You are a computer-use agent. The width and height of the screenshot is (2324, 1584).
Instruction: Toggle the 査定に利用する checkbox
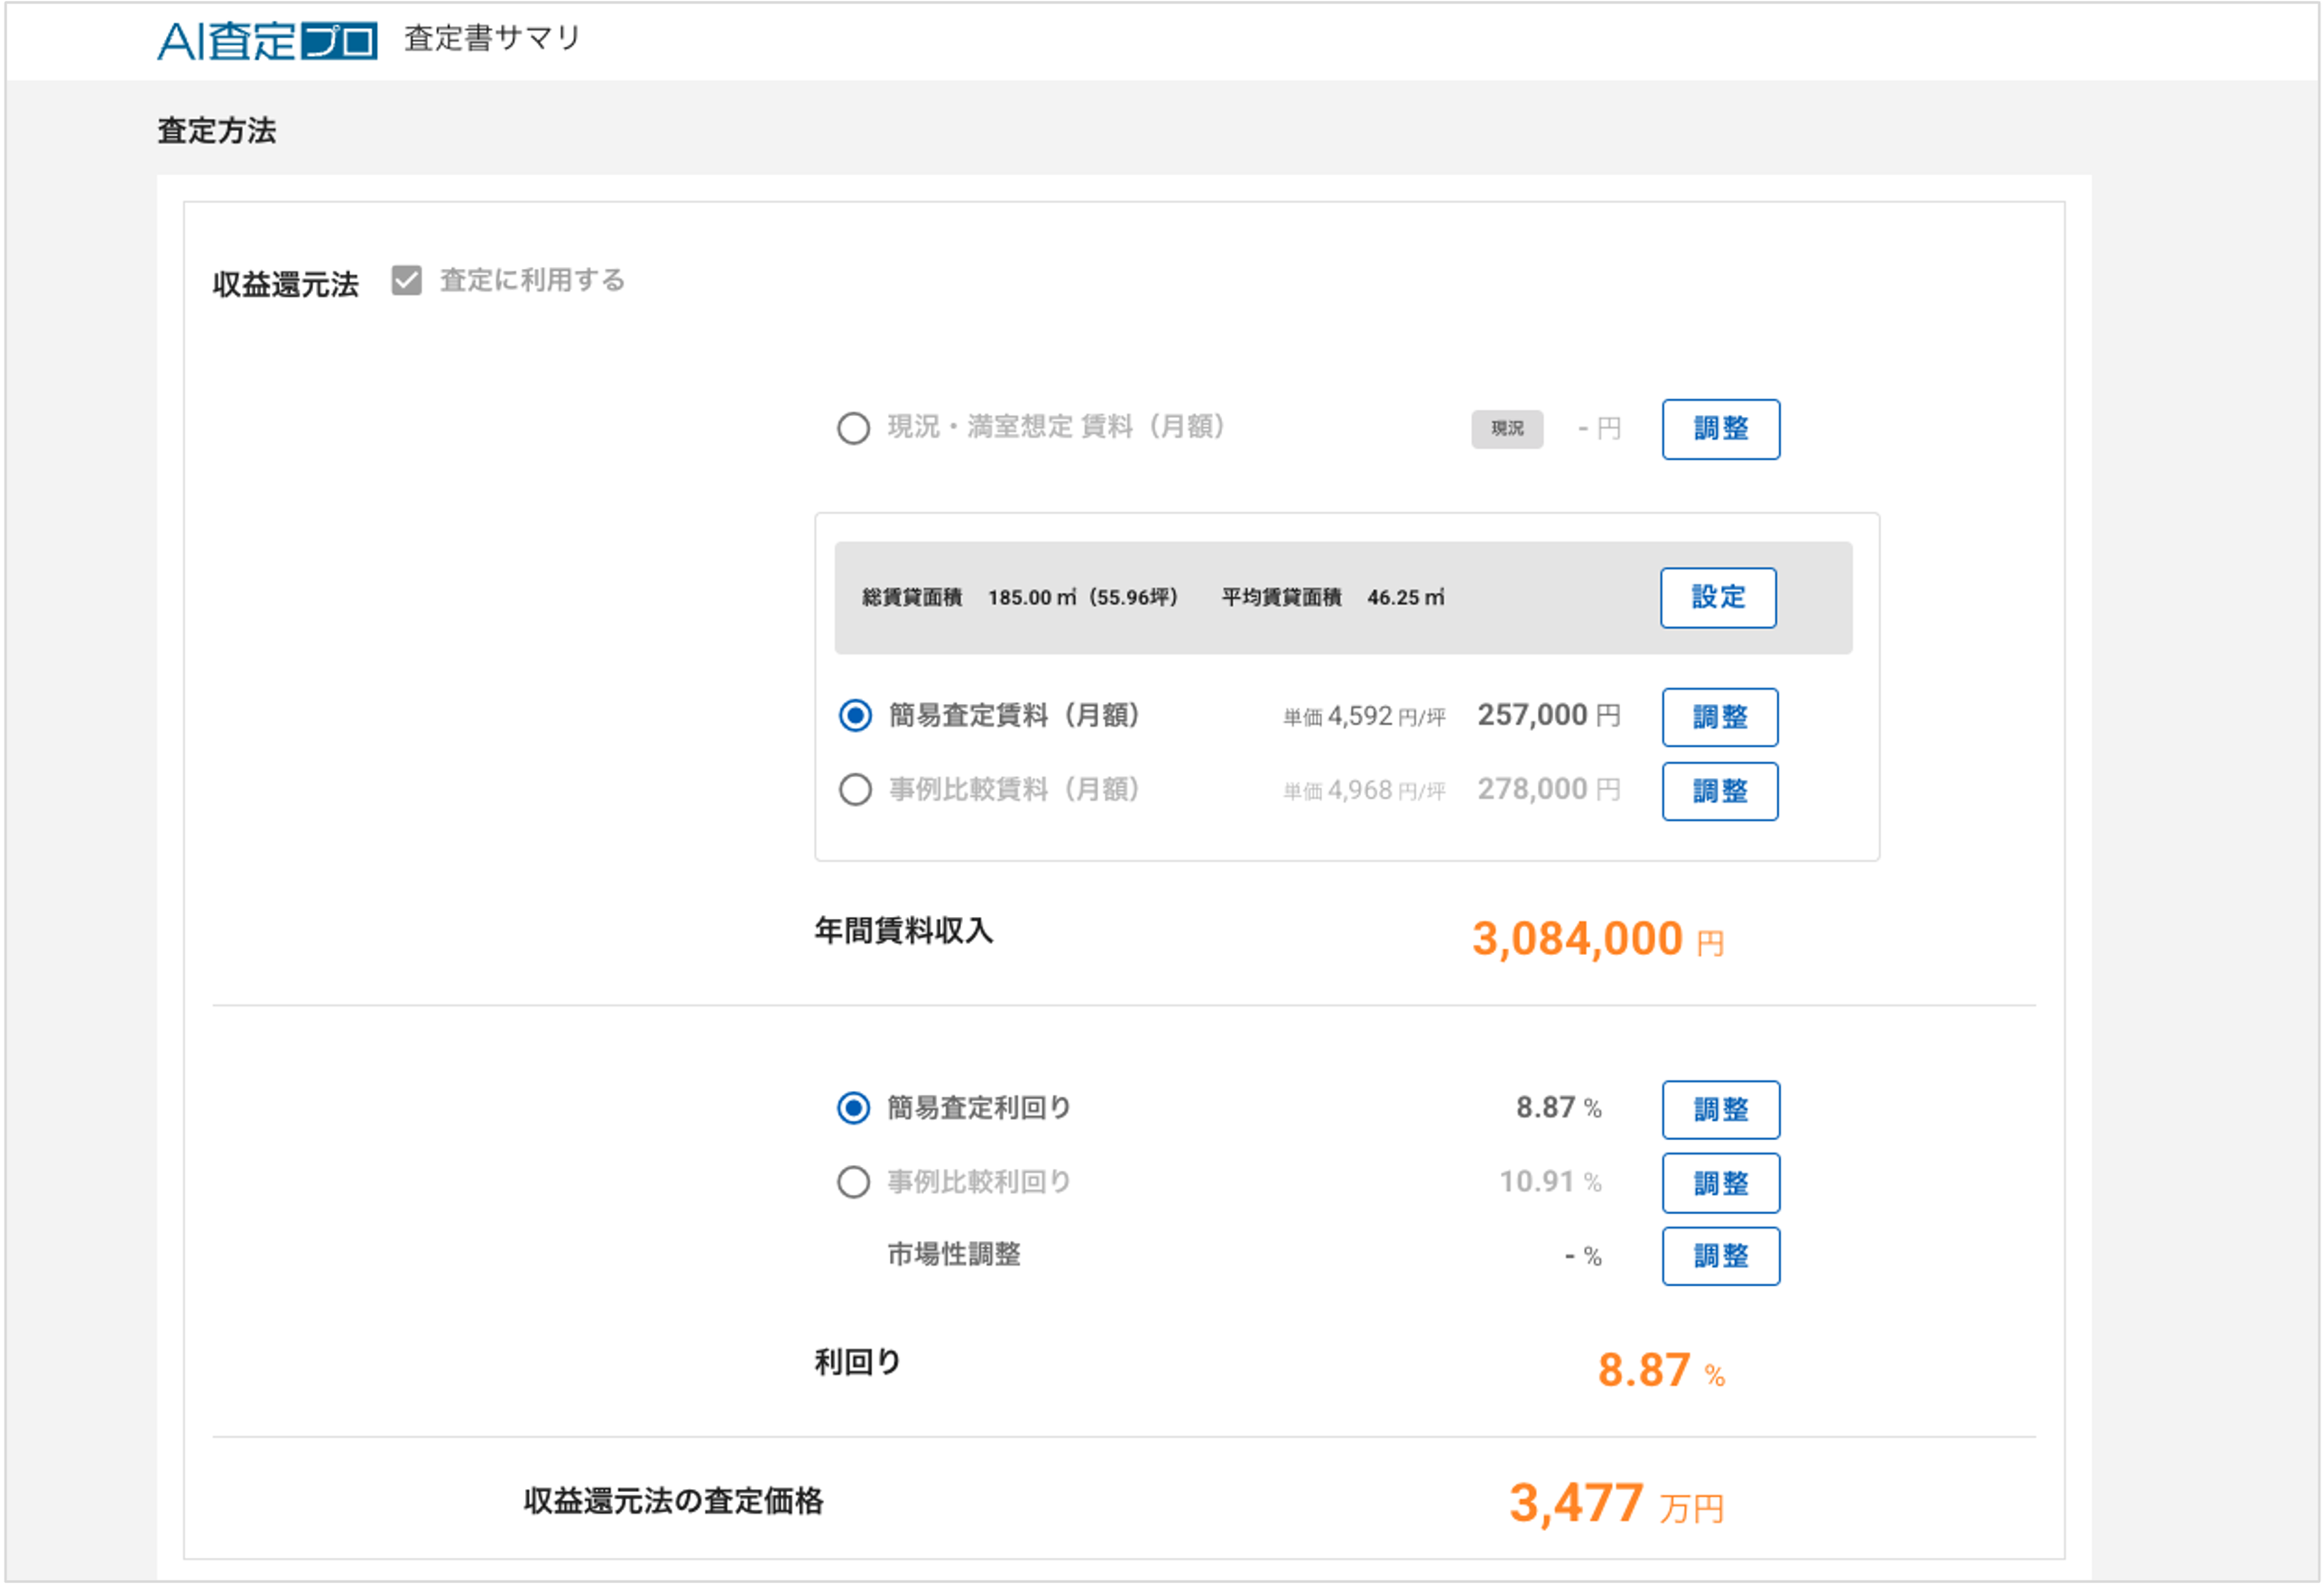(406, 280)
